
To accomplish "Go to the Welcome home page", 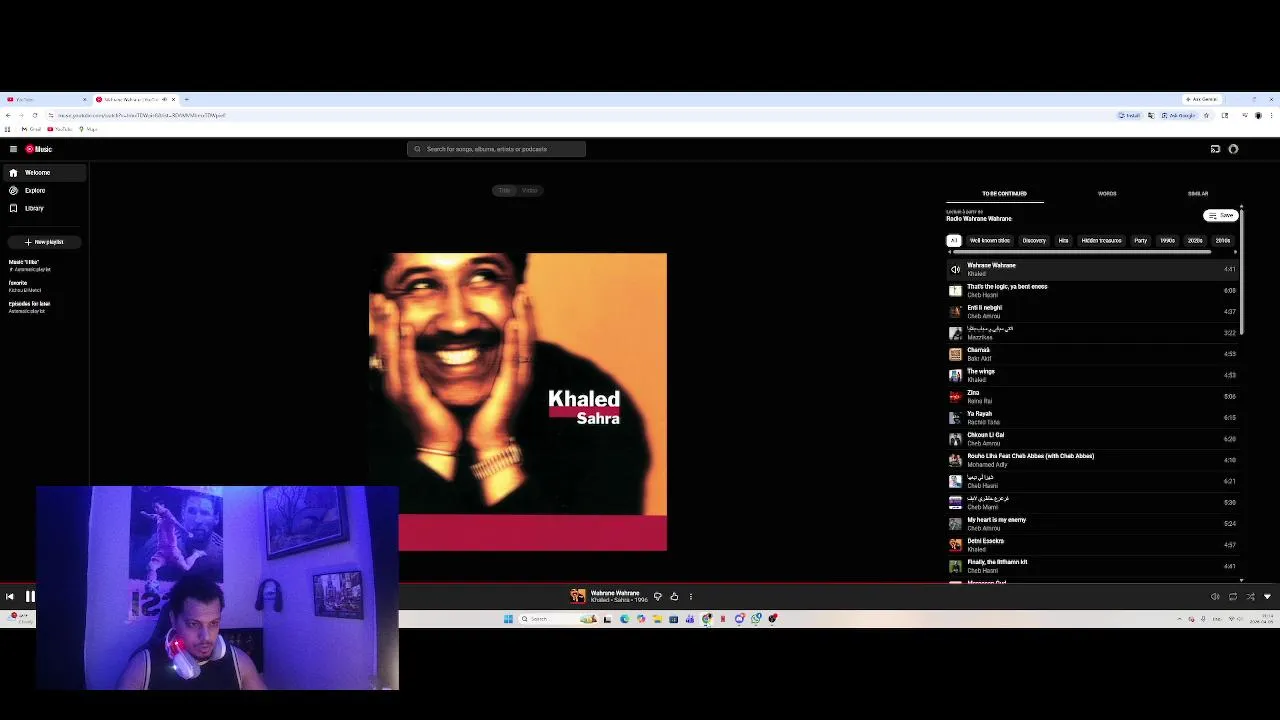I will (x=44, y=173).
